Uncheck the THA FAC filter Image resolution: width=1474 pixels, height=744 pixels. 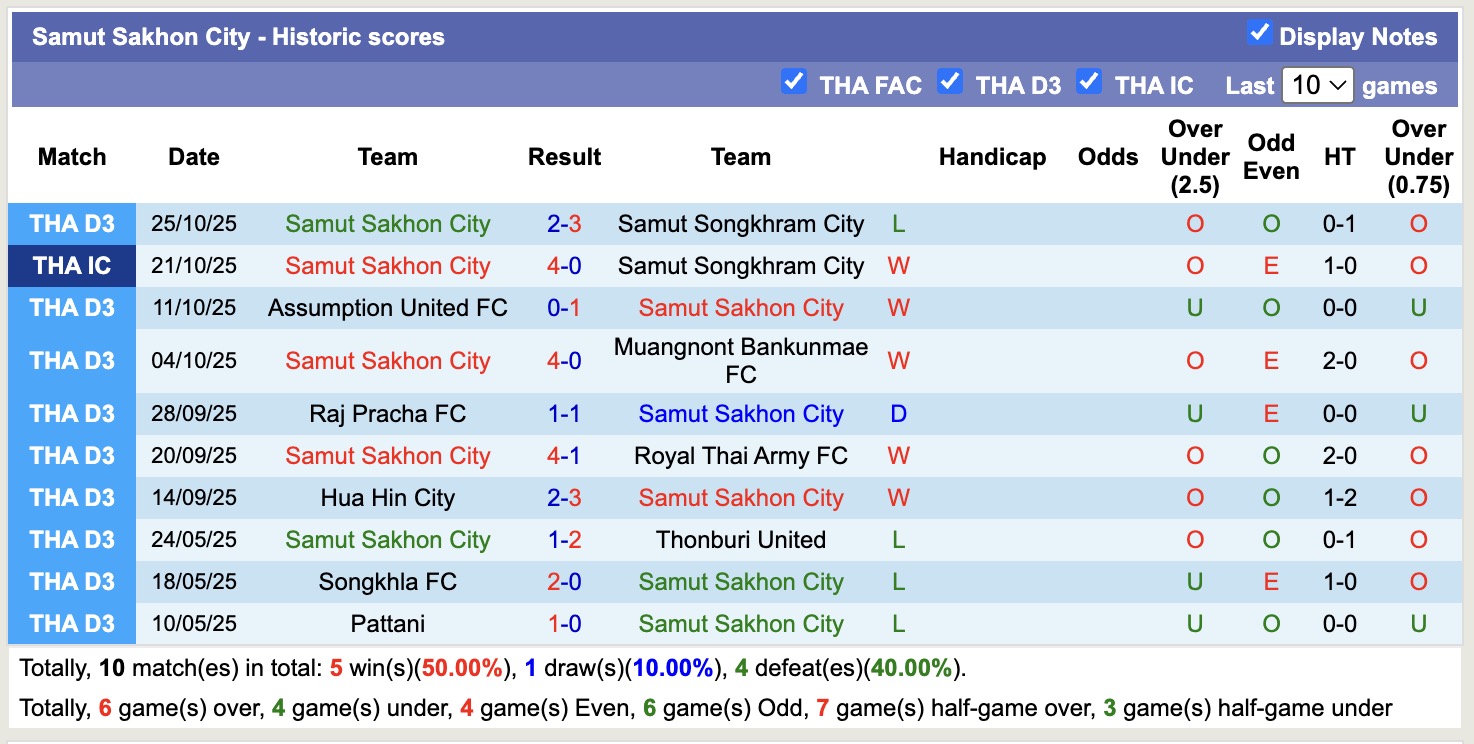coord(794,83)
